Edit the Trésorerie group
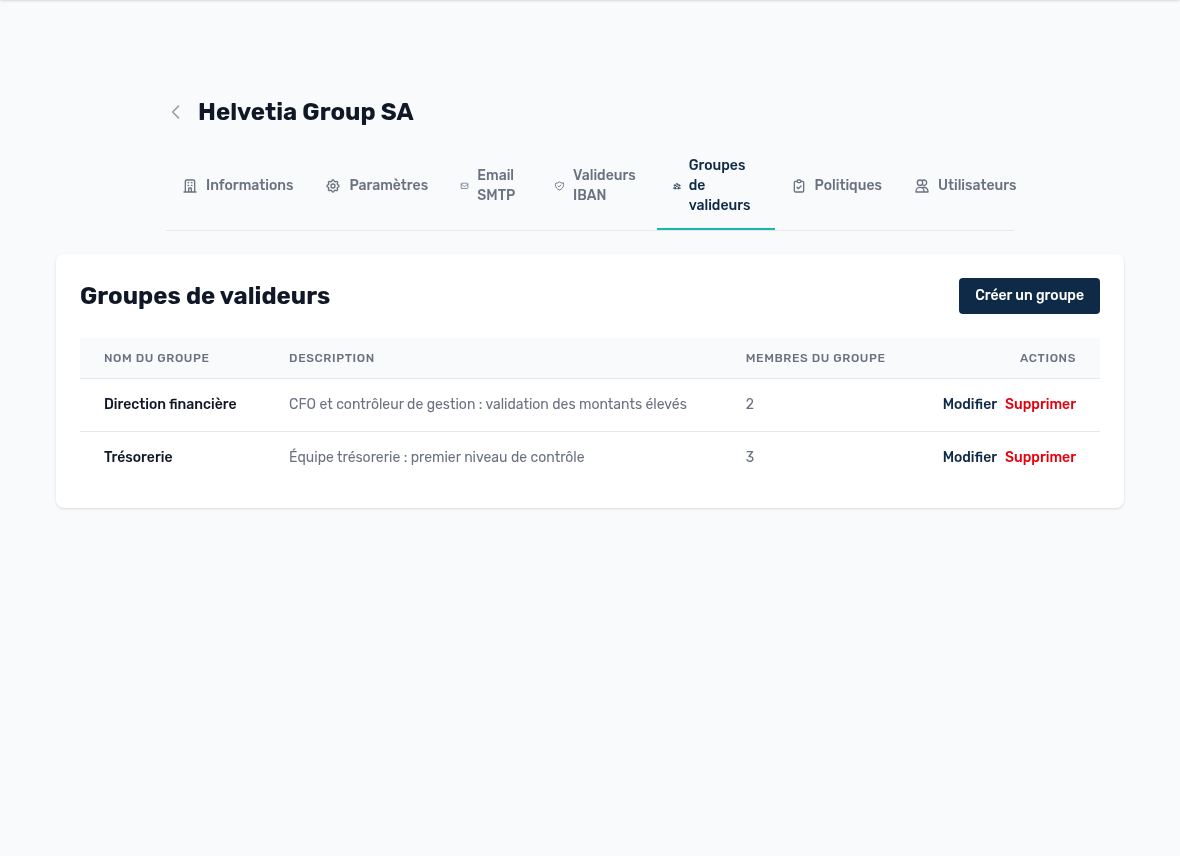Screen dimensions: 1180x856 969,457
